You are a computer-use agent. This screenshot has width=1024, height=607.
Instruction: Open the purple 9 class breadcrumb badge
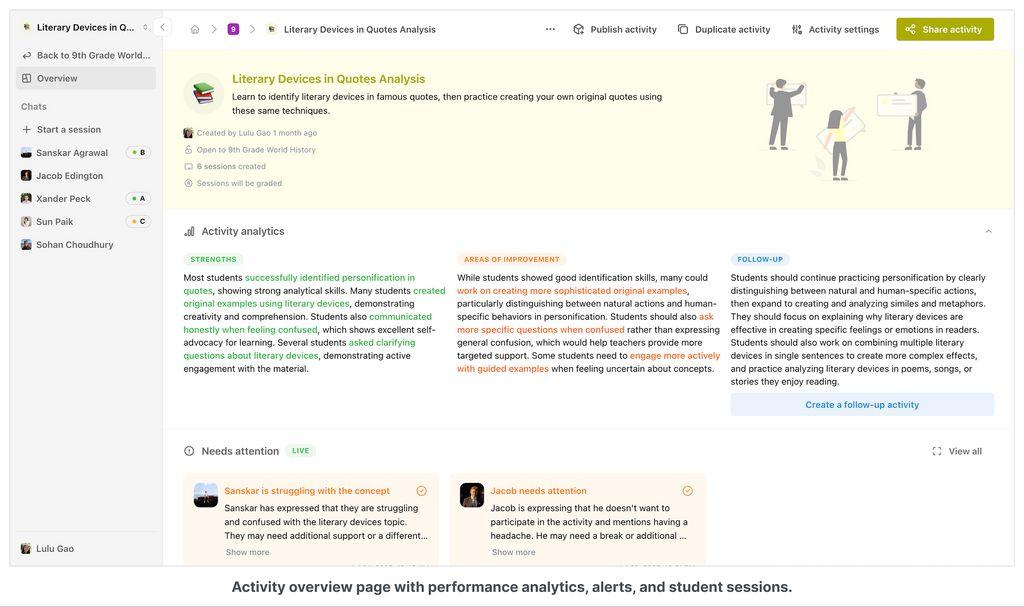tap(233, 29)
